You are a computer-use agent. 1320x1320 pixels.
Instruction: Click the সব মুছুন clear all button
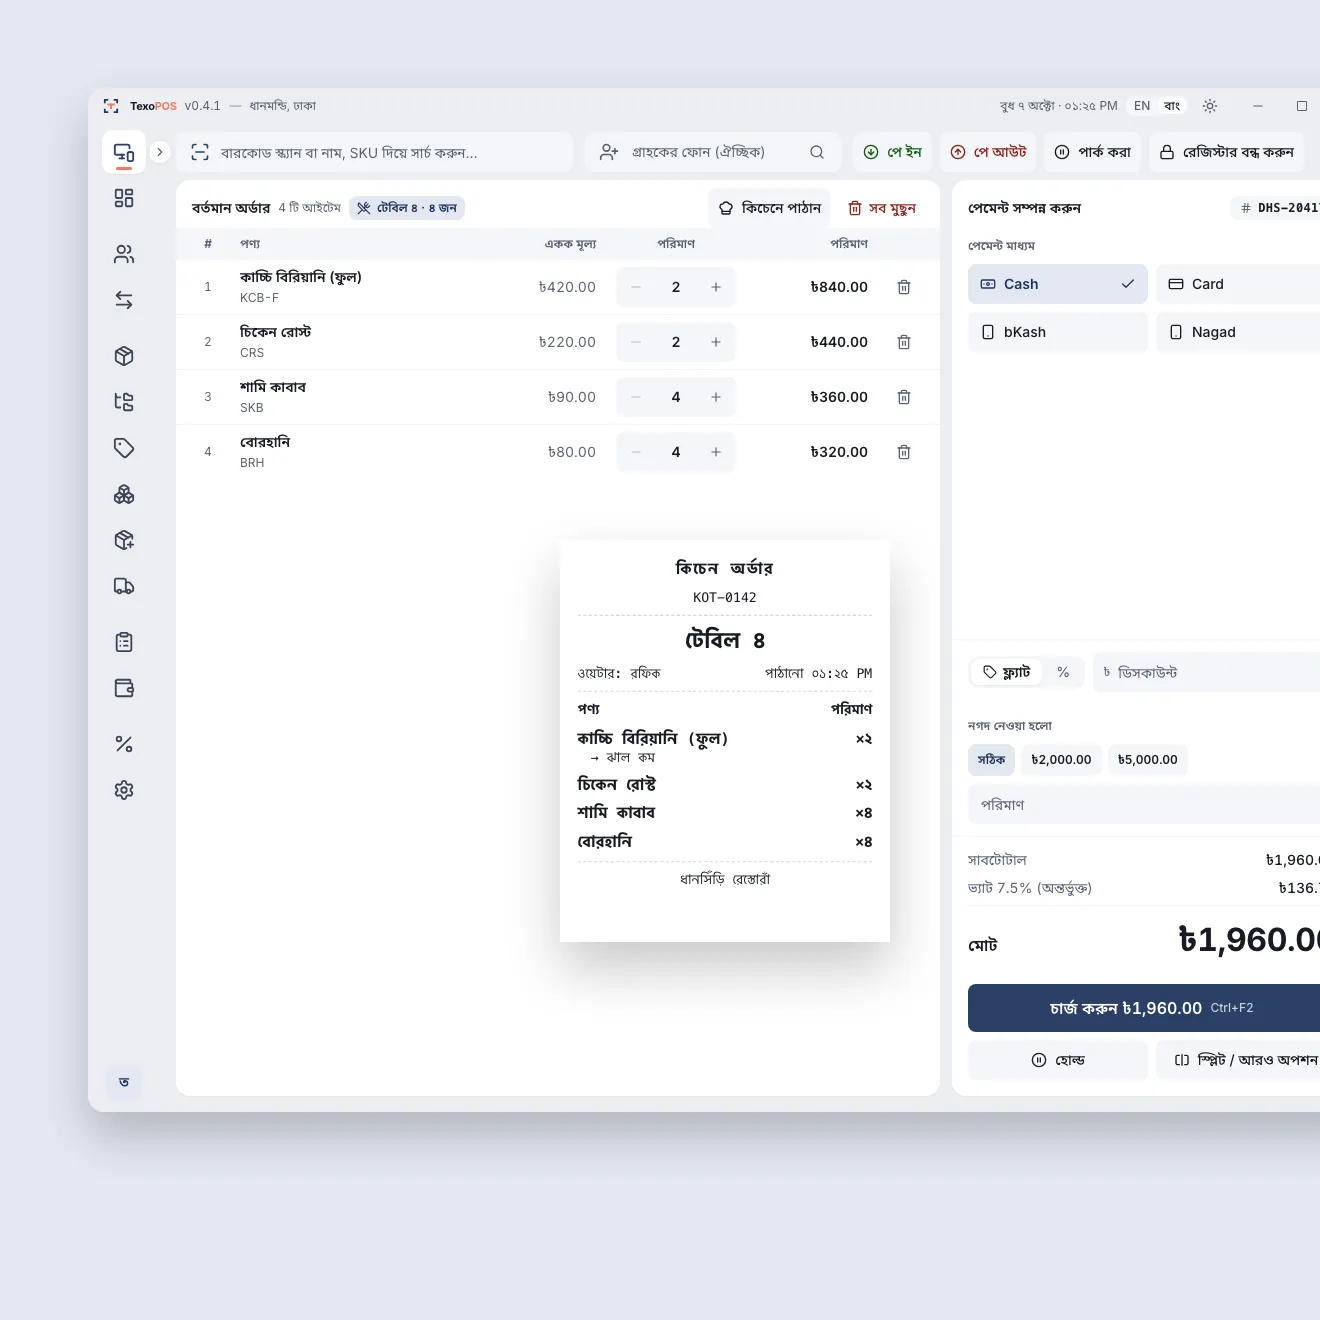click(882, 208)
